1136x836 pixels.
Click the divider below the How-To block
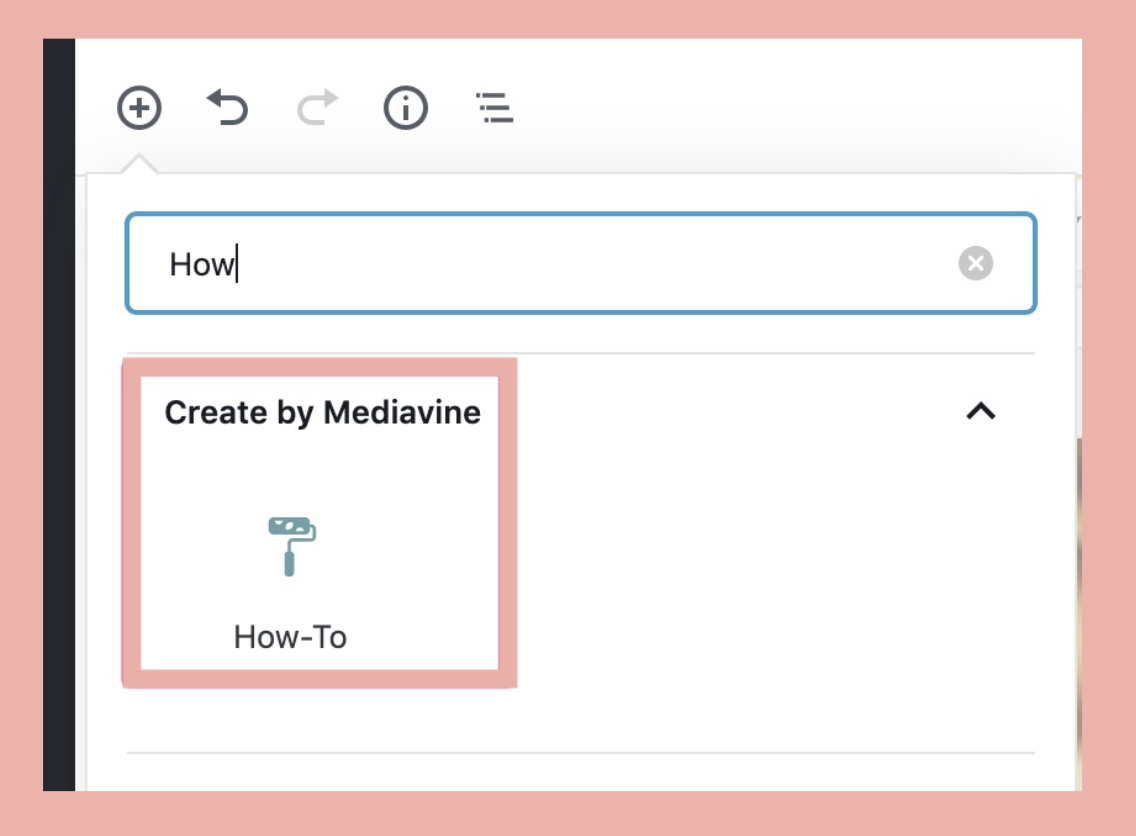580,752
